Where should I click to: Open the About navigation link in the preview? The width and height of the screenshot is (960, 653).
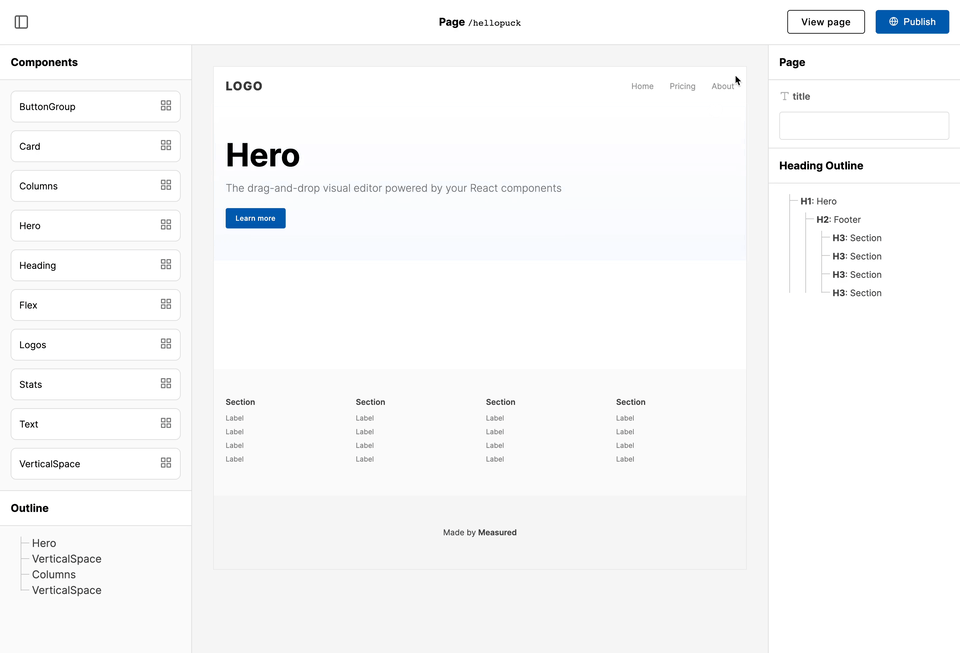[722, 86]
